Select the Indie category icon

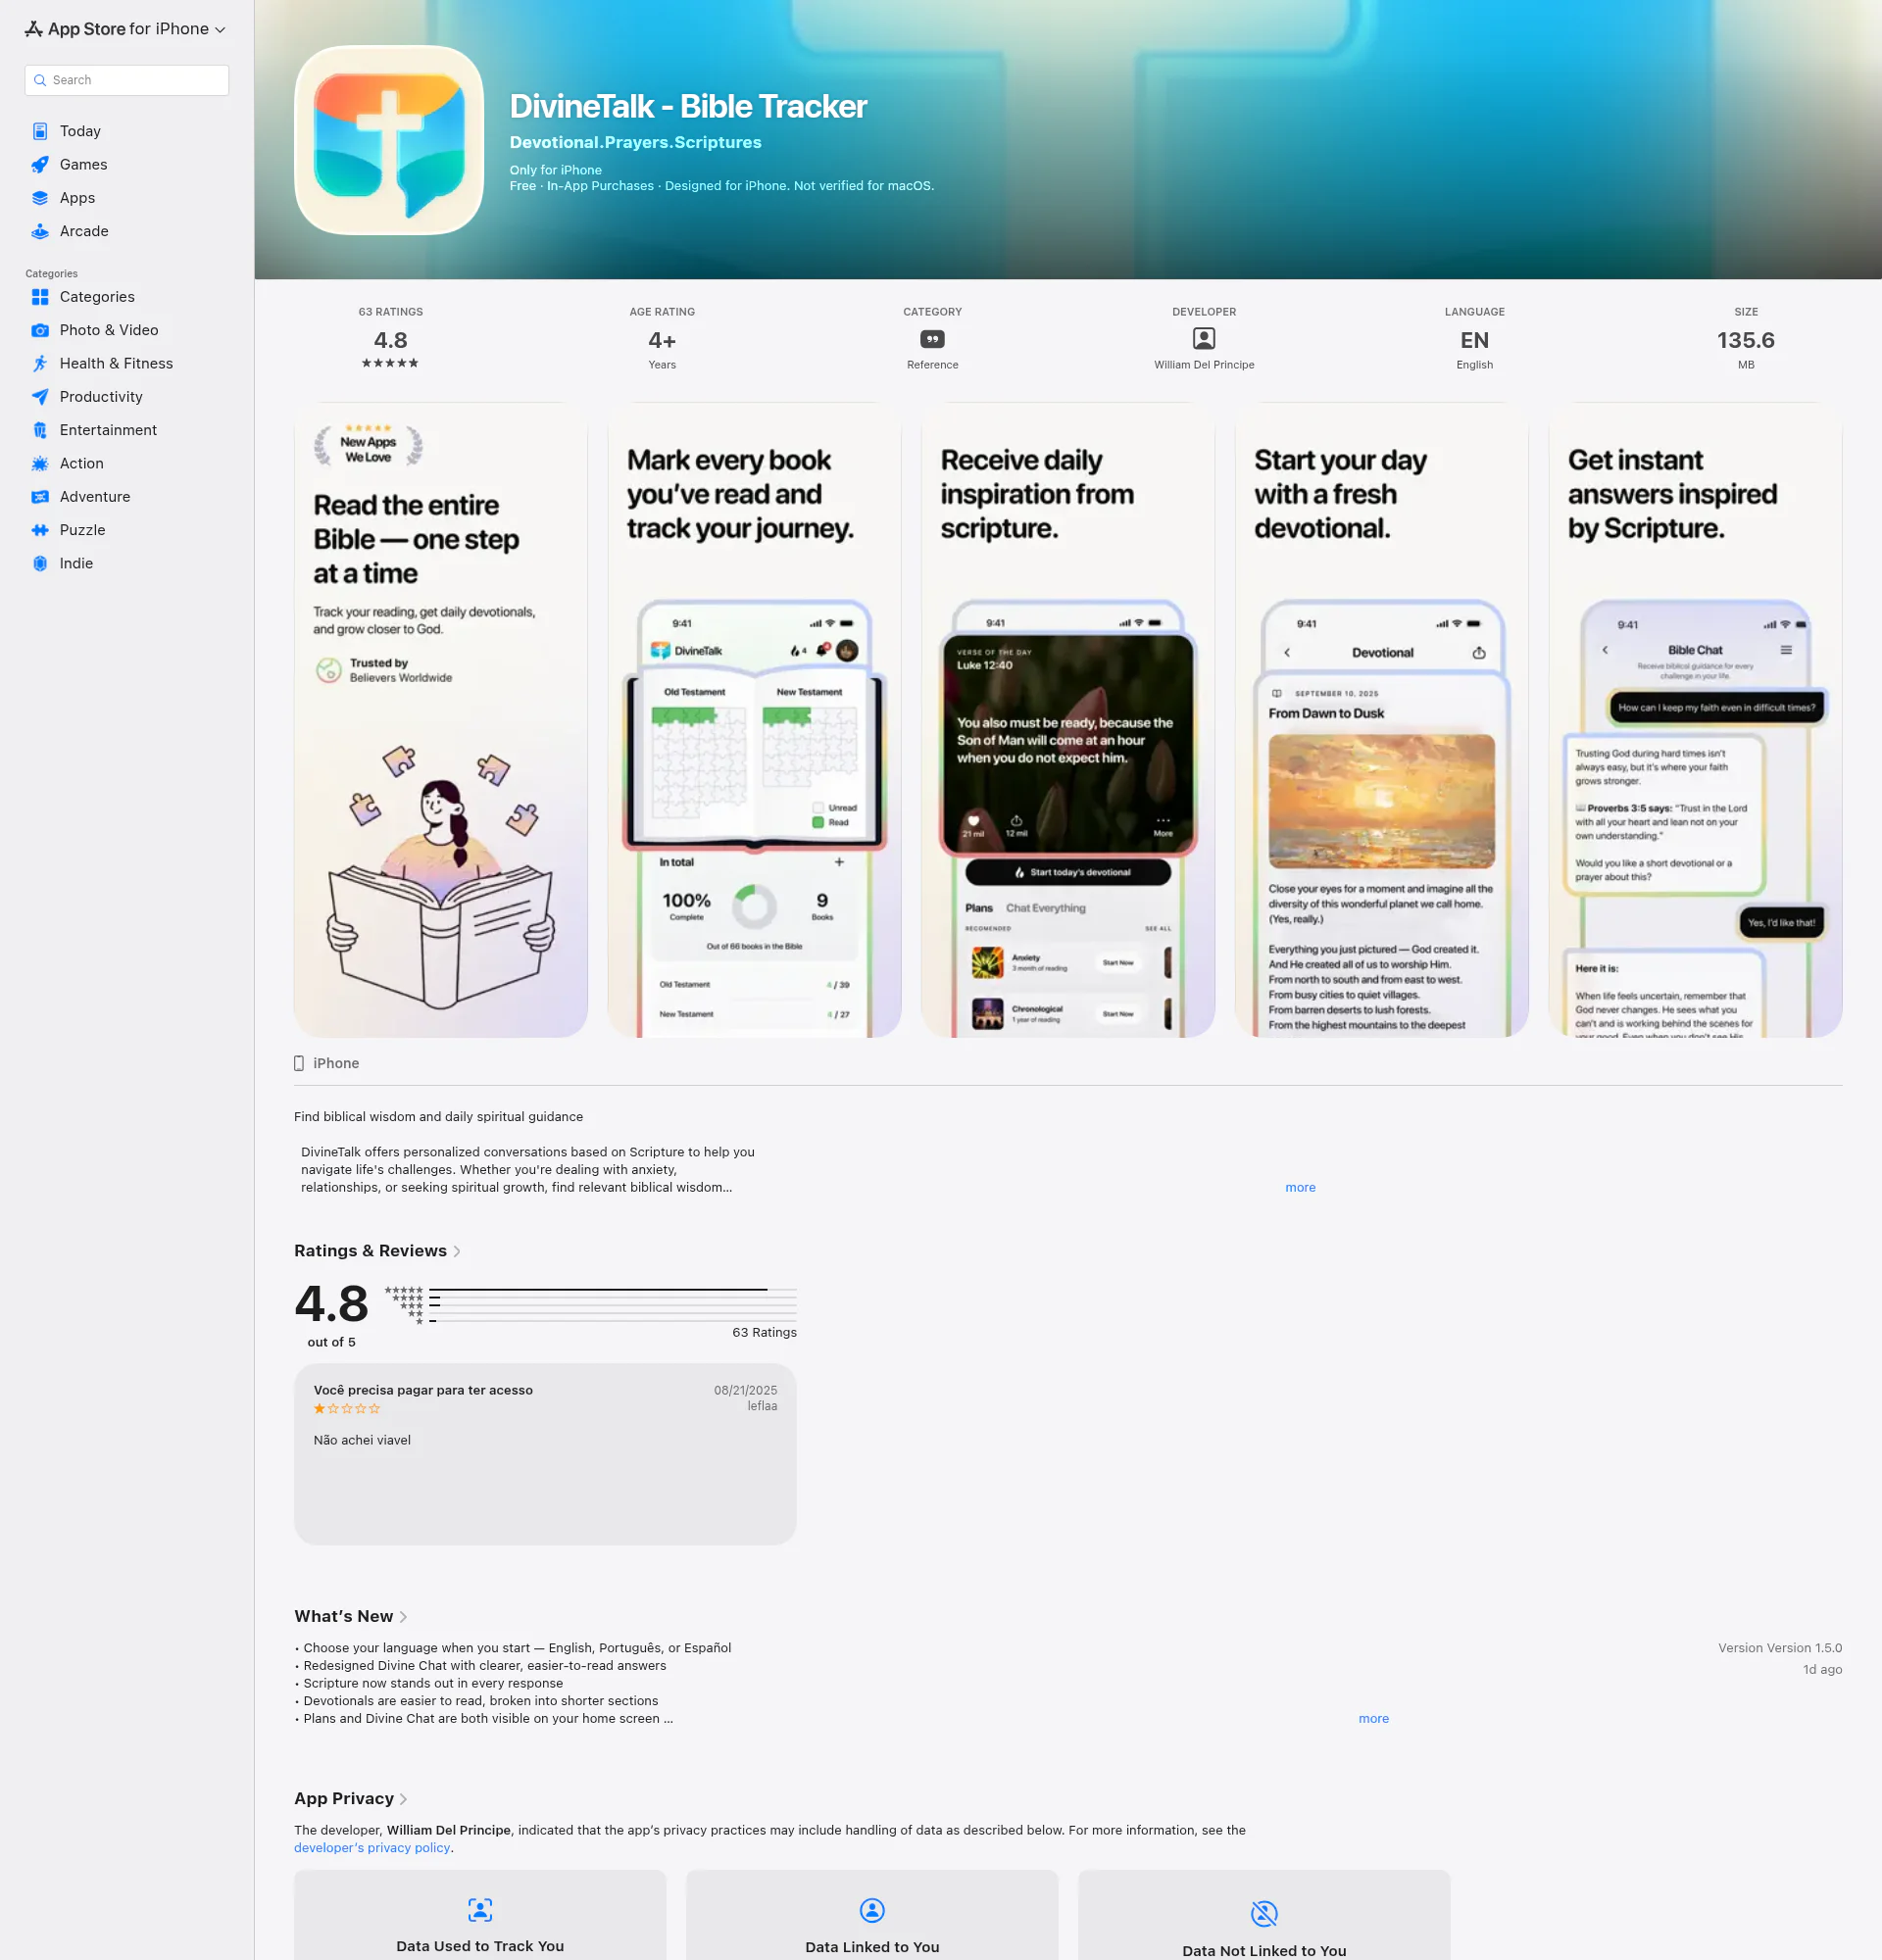click(x=40, y=563)
